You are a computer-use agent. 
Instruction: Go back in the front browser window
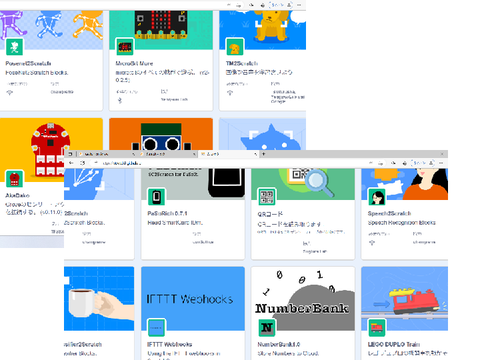point(71,163)
